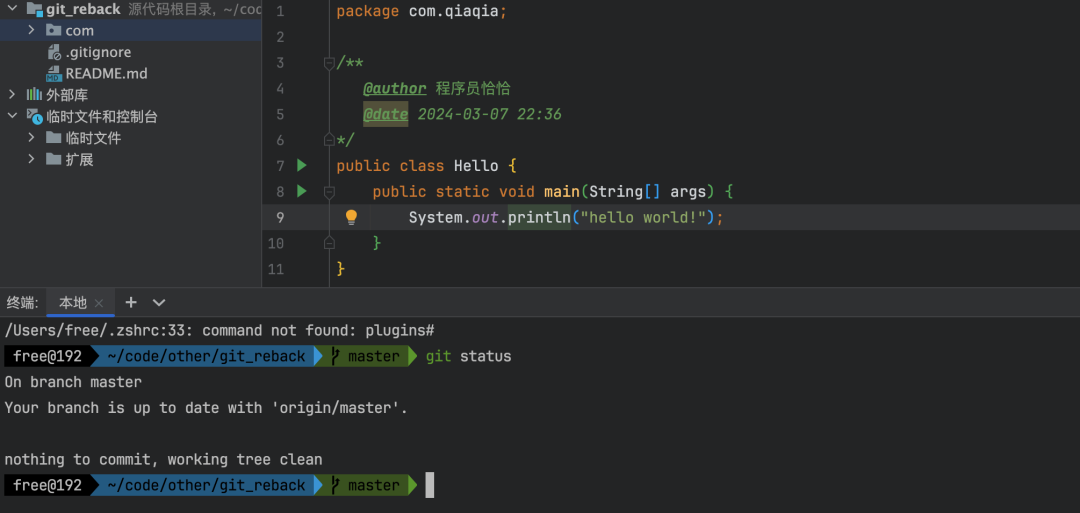Select the 扩展 folder in the tree
This screenshot has height=513, width=1080.
[79, 160]
